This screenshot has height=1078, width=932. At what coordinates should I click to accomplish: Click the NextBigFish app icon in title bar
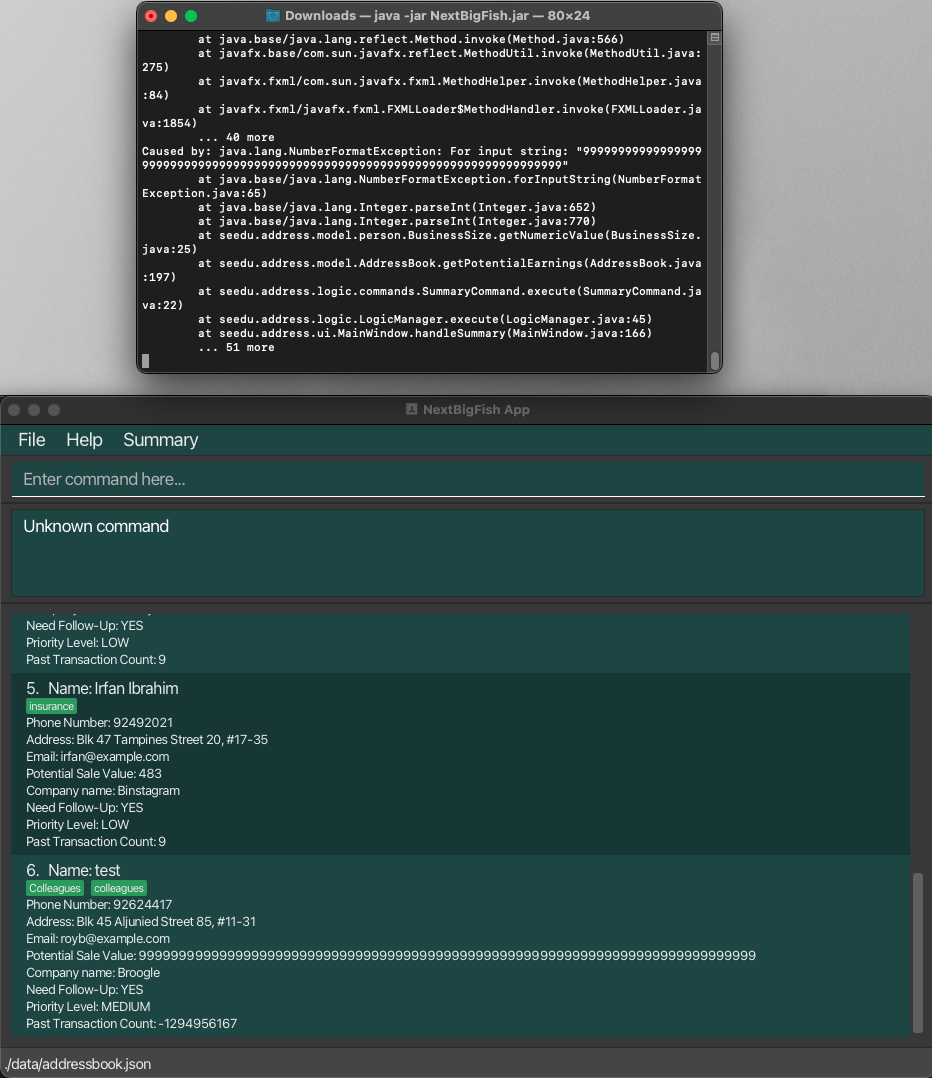pyautogui.click(x=412, y=409)
